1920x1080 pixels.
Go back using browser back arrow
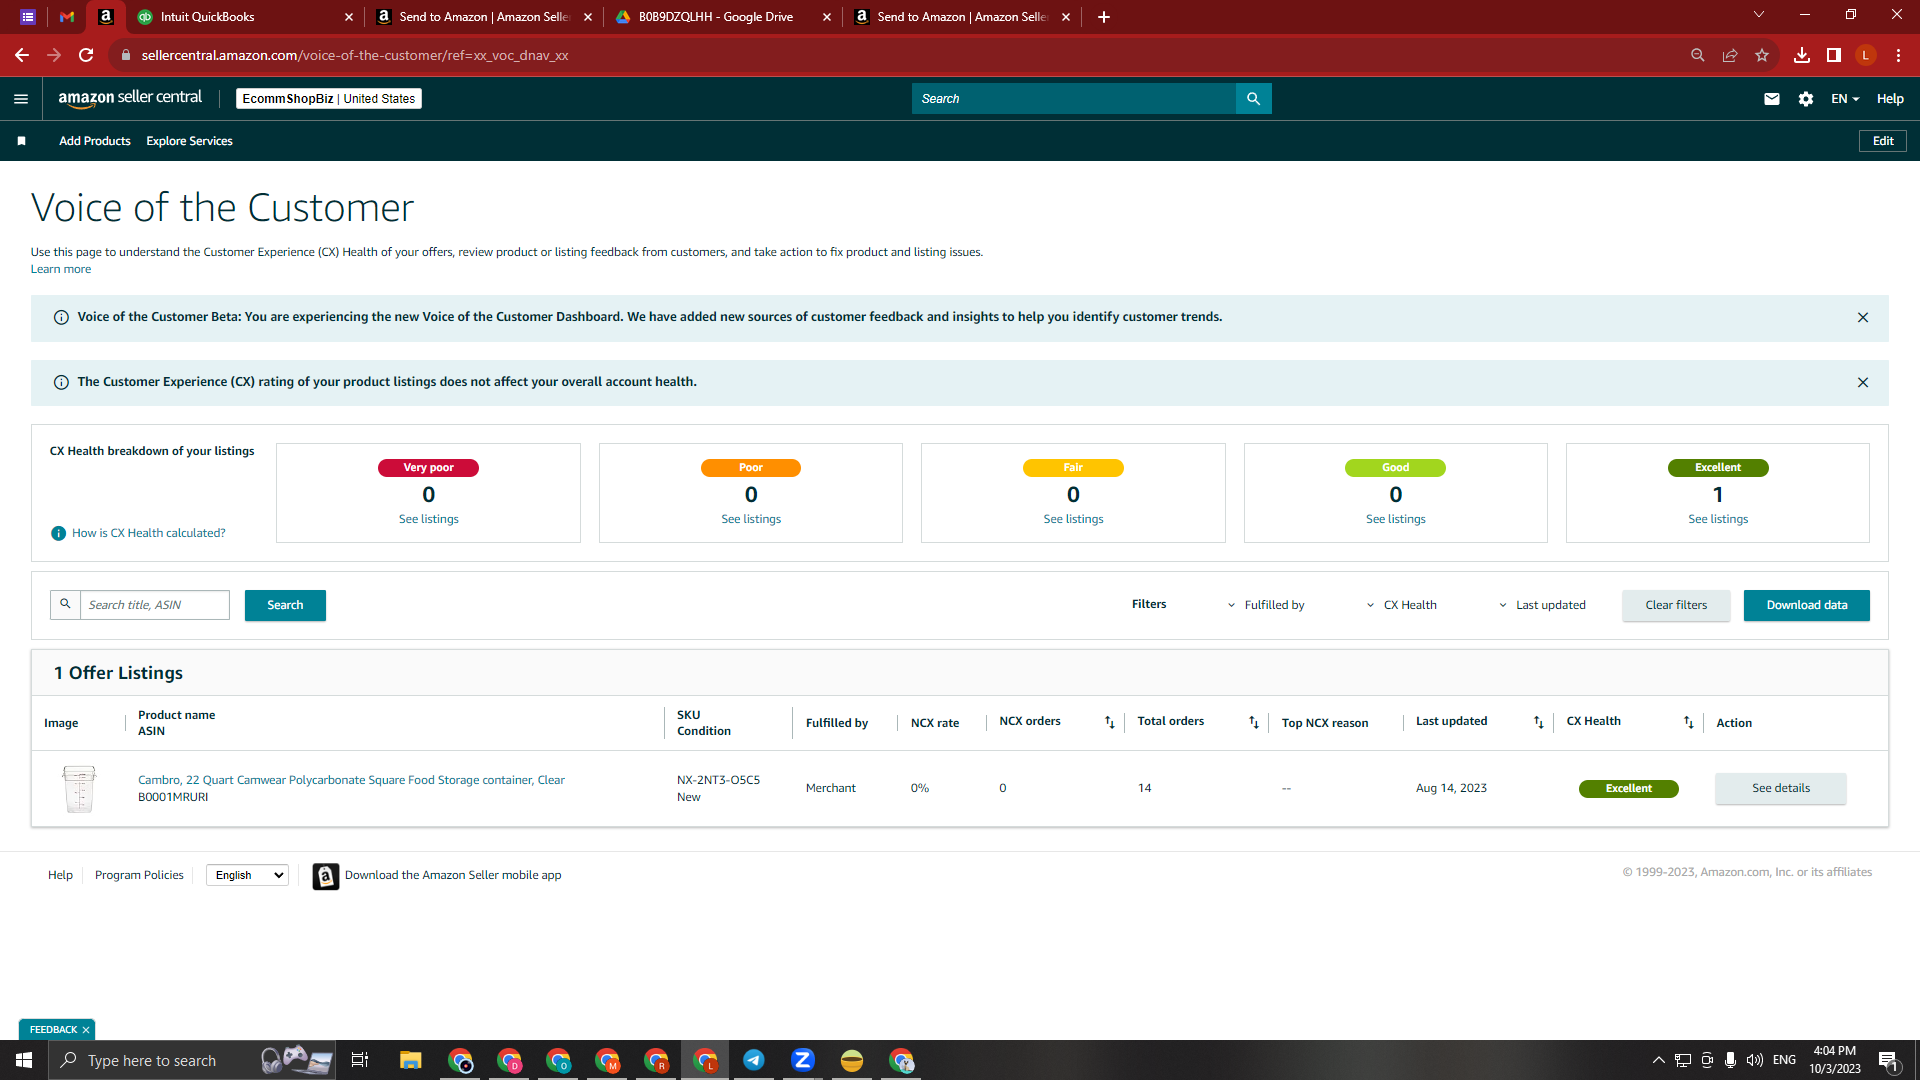click(22, 56)
